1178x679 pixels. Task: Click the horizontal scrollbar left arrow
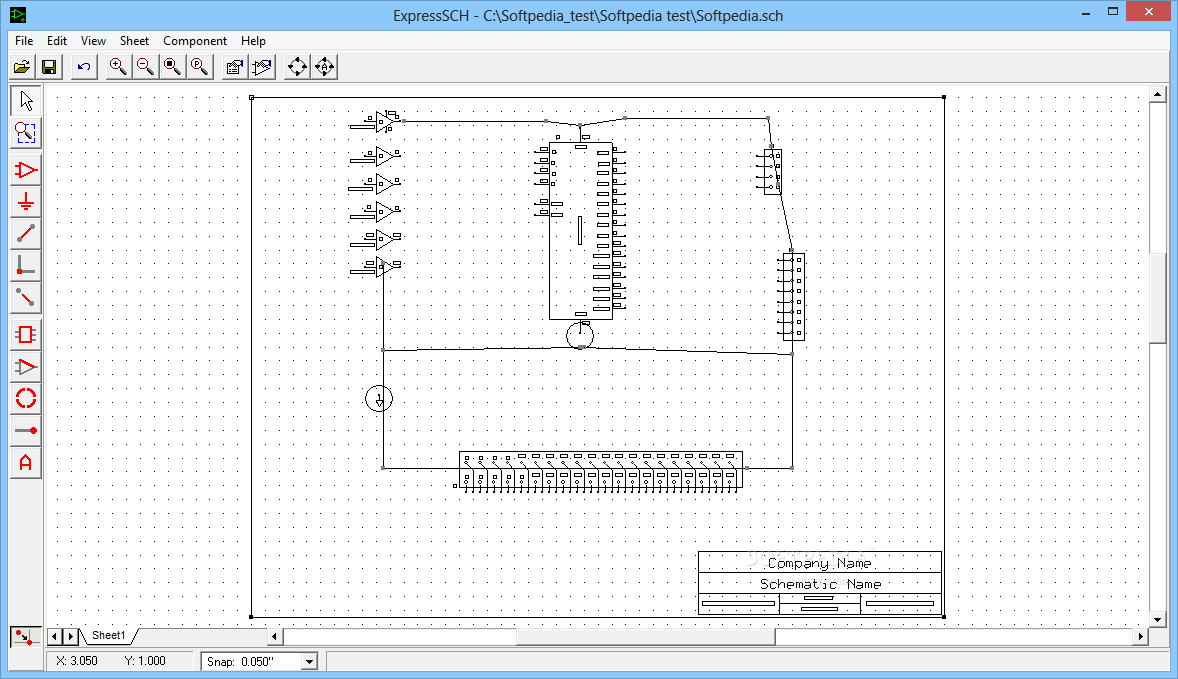point(274,636)
